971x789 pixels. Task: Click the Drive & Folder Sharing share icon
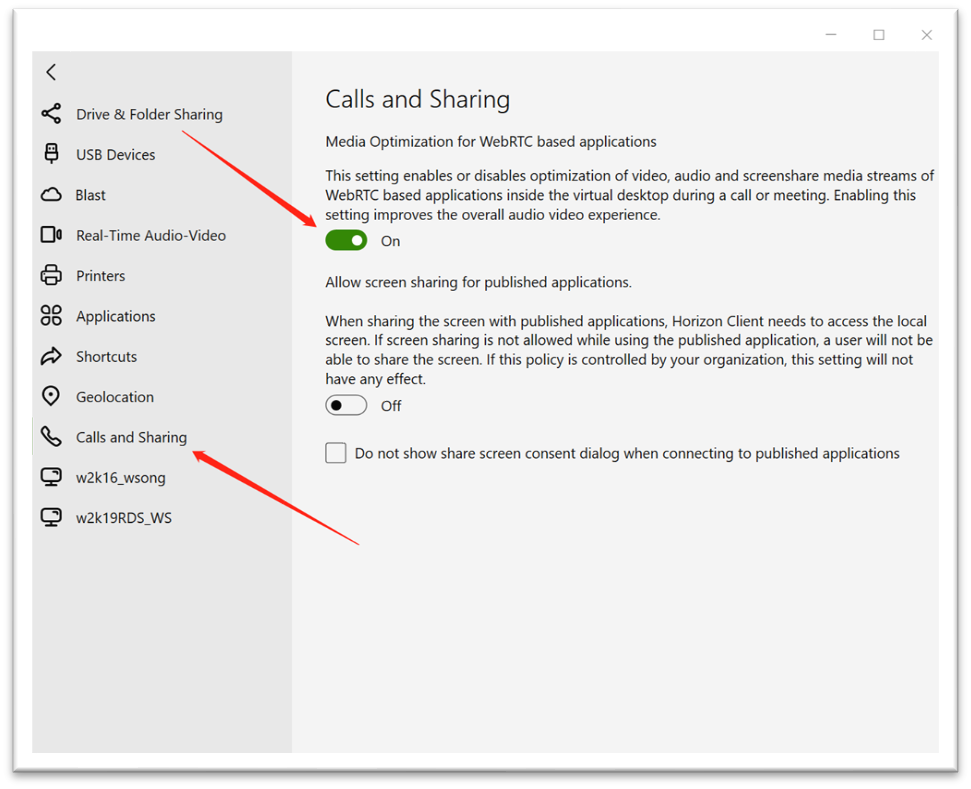(x=51, y=114)
